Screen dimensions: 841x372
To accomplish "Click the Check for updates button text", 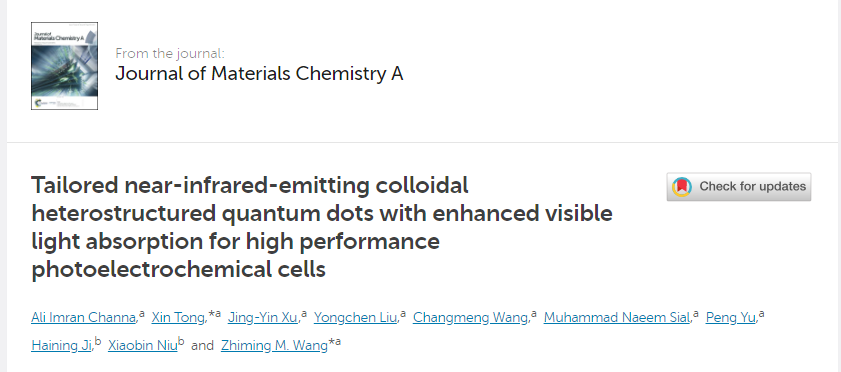I will [753, 187].
